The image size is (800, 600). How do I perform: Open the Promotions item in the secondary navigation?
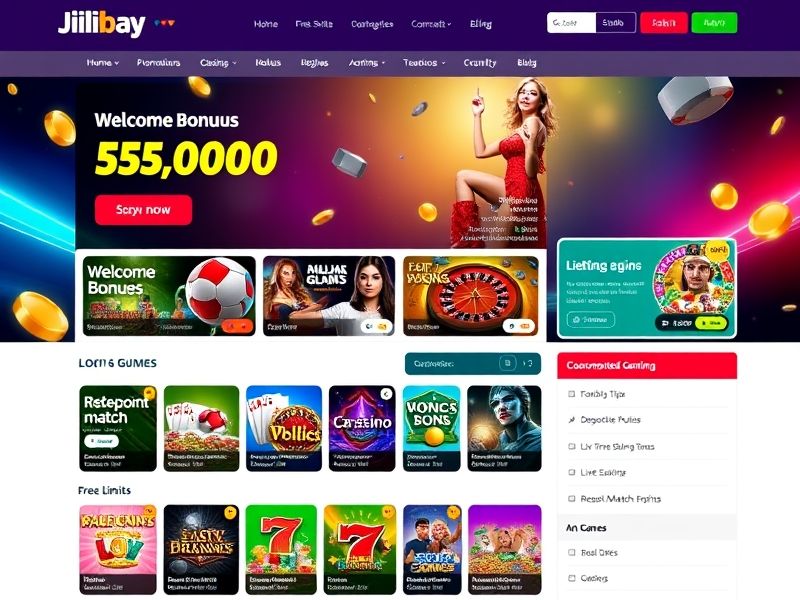(x=158, y=63)
